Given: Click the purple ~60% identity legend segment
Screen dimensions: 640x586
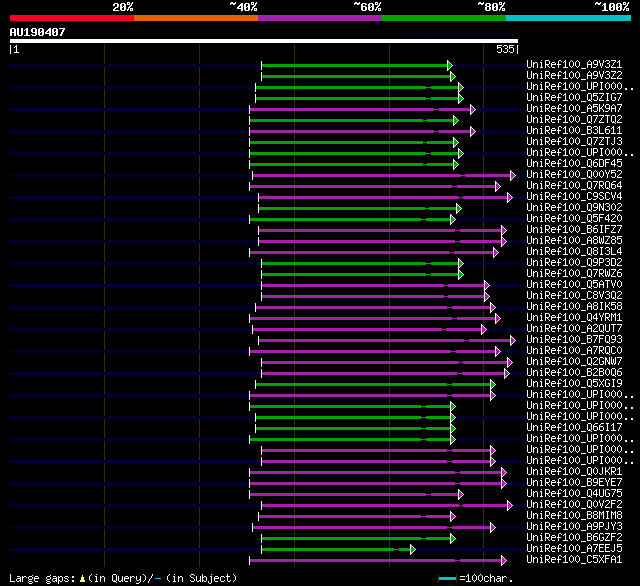Looking at the screenshot, I should click(320, 18).
